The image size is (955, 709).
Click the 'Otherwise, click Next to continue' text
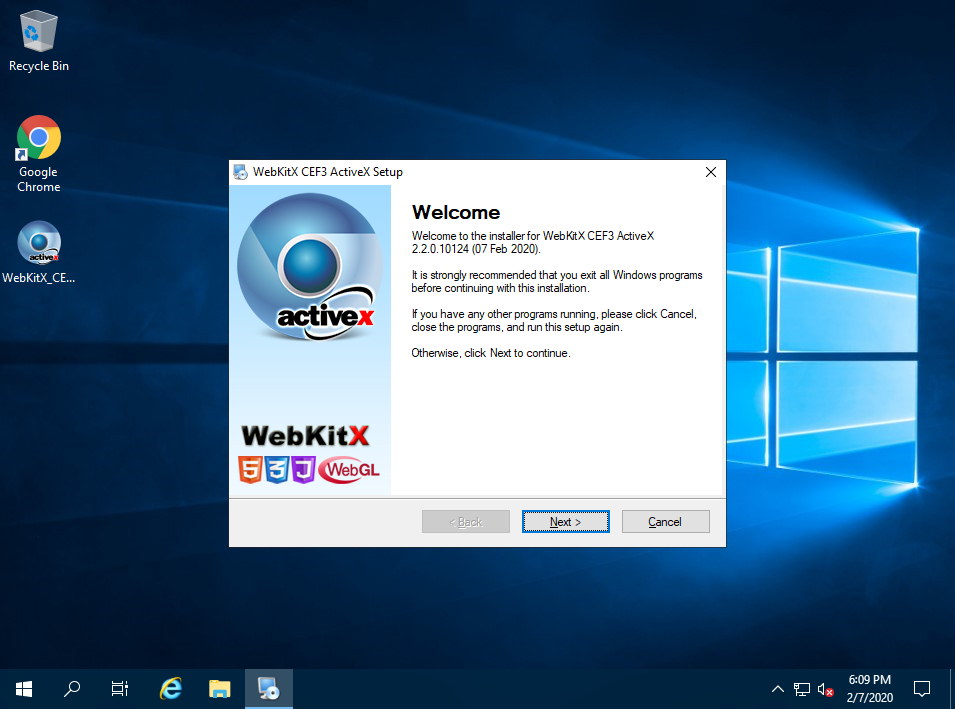tap(491, 353)
